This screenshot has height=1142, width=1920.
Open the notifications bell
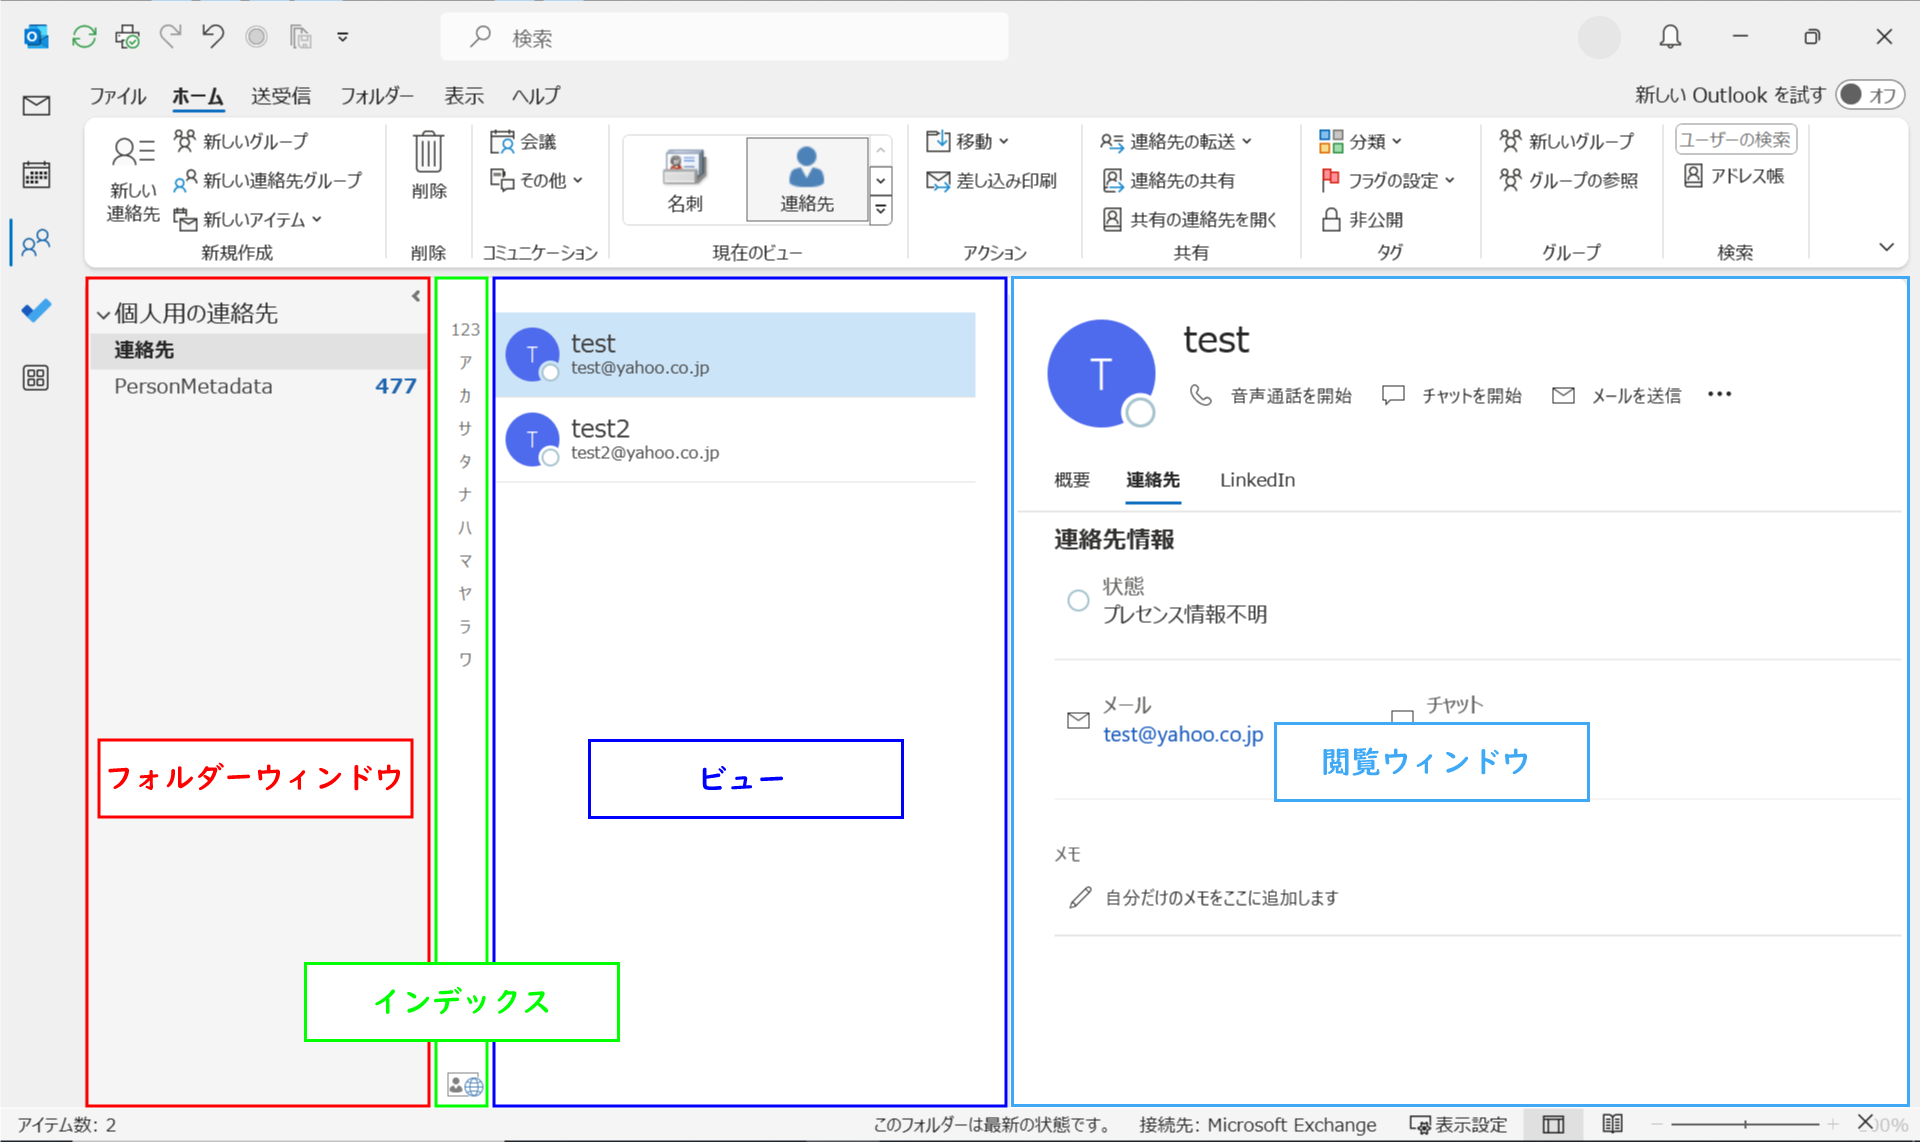(1670, 37)
